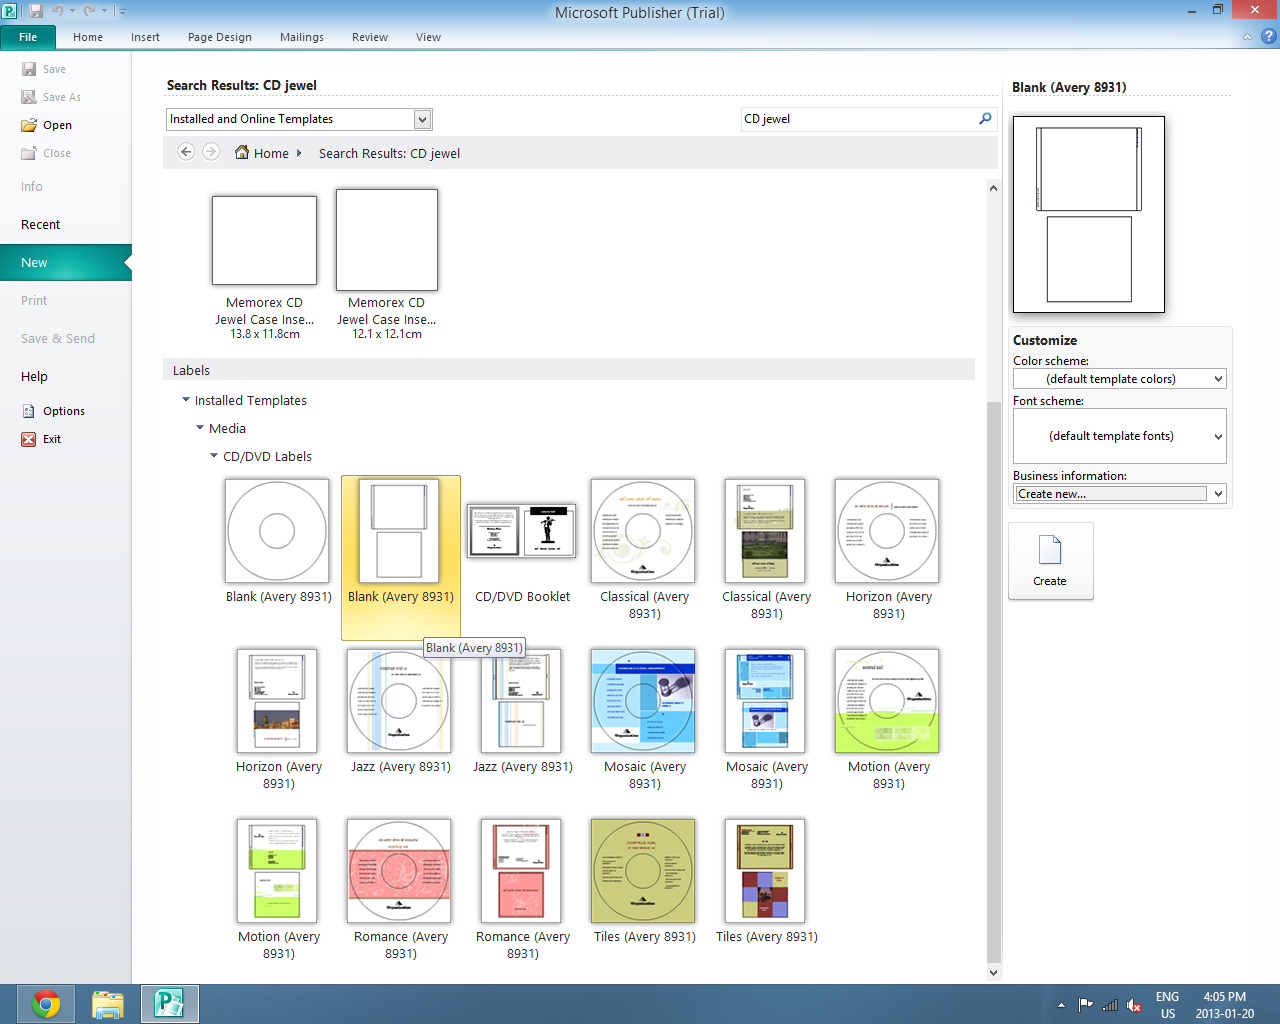Switch to the Page Design ribbon tab
The image size is (1280, 1024).
[219, 37]
